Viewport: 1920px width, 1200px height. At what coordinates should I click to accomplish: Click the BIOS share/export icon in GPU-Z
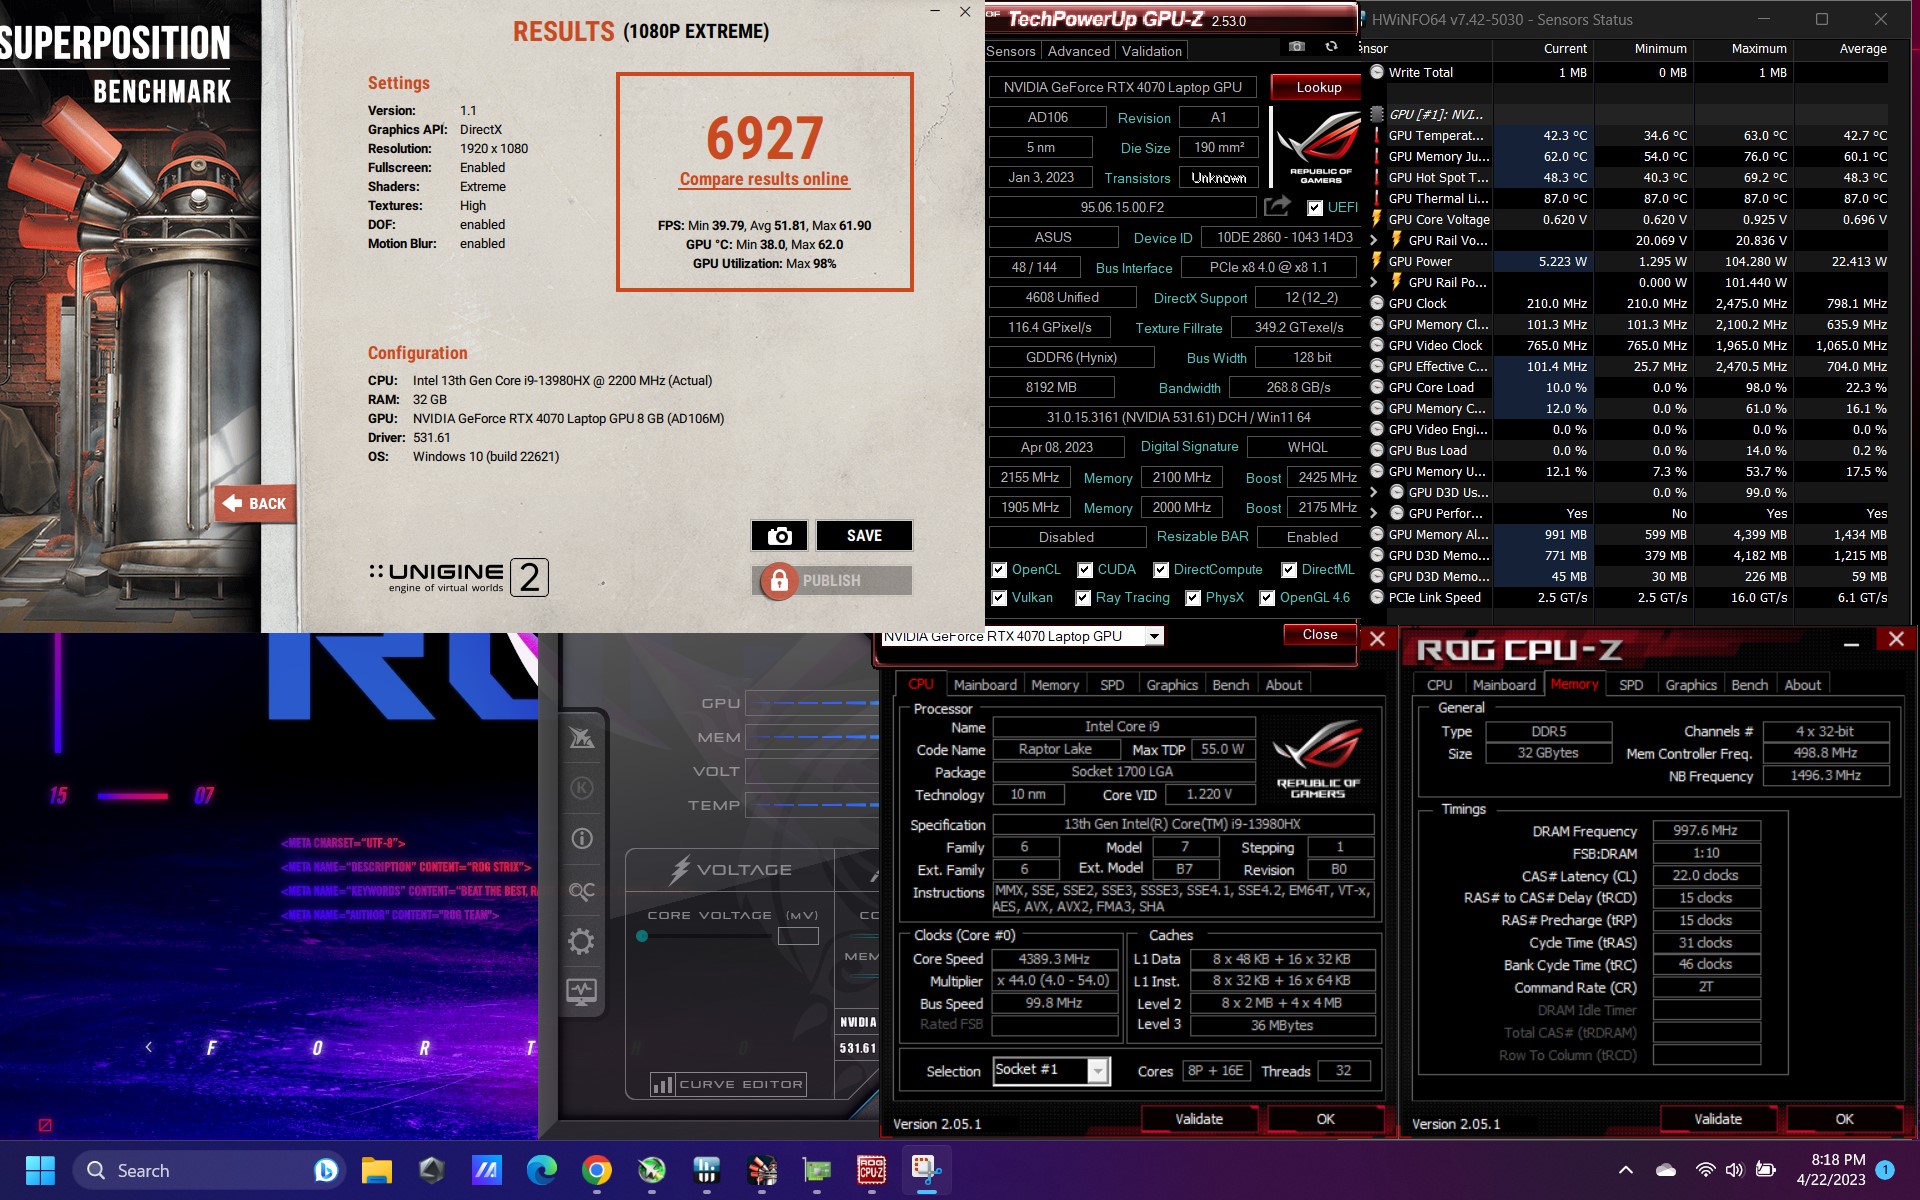point(1277,206)
